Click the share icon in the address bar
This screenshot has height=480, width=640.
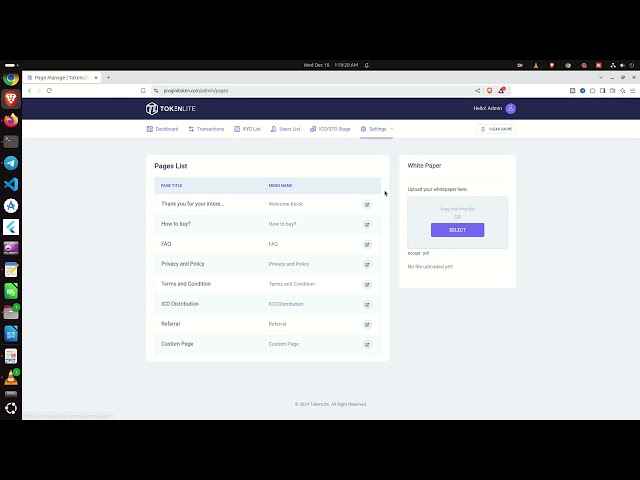pos(478,91)
